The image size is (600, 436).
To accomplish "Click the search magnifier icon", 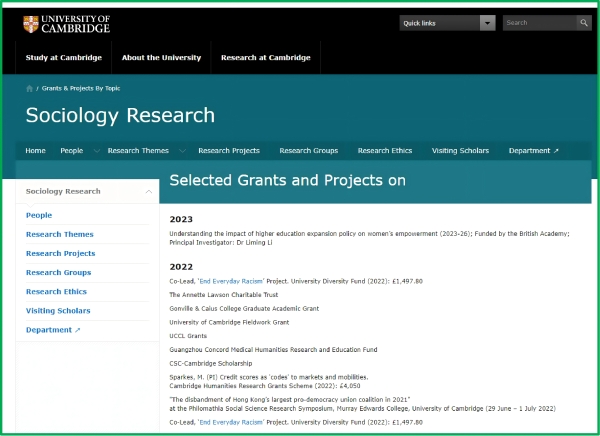I will click(584, 23).
